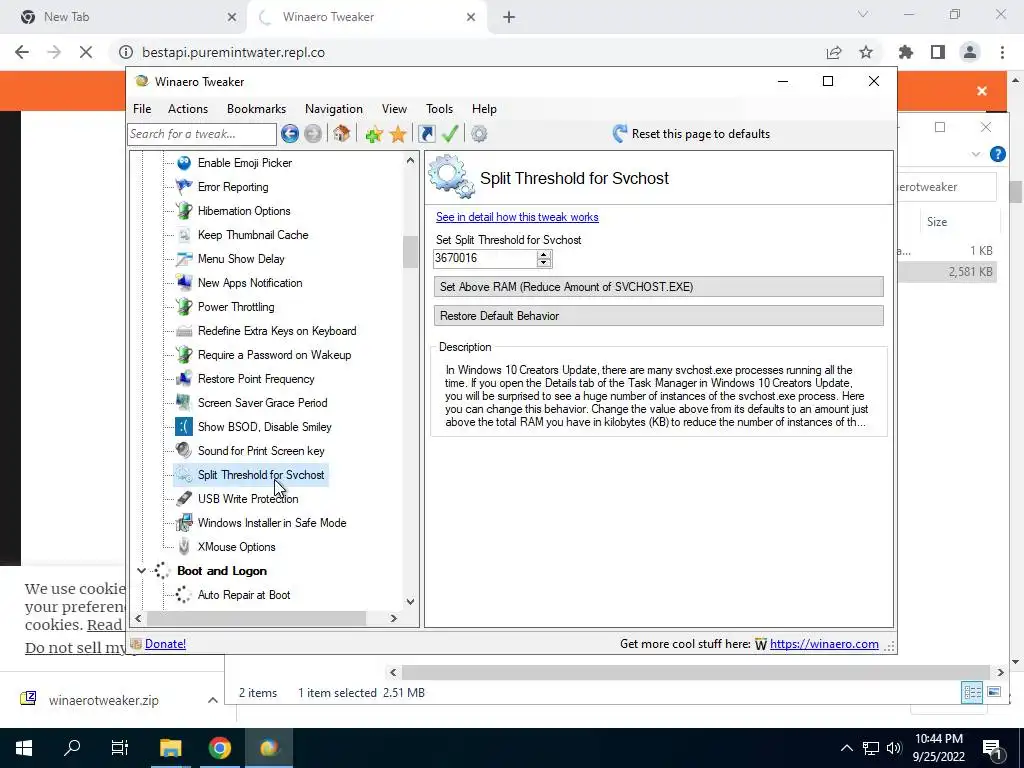Add this tweak to bookmarks (green plus star)

coord(374,135)
